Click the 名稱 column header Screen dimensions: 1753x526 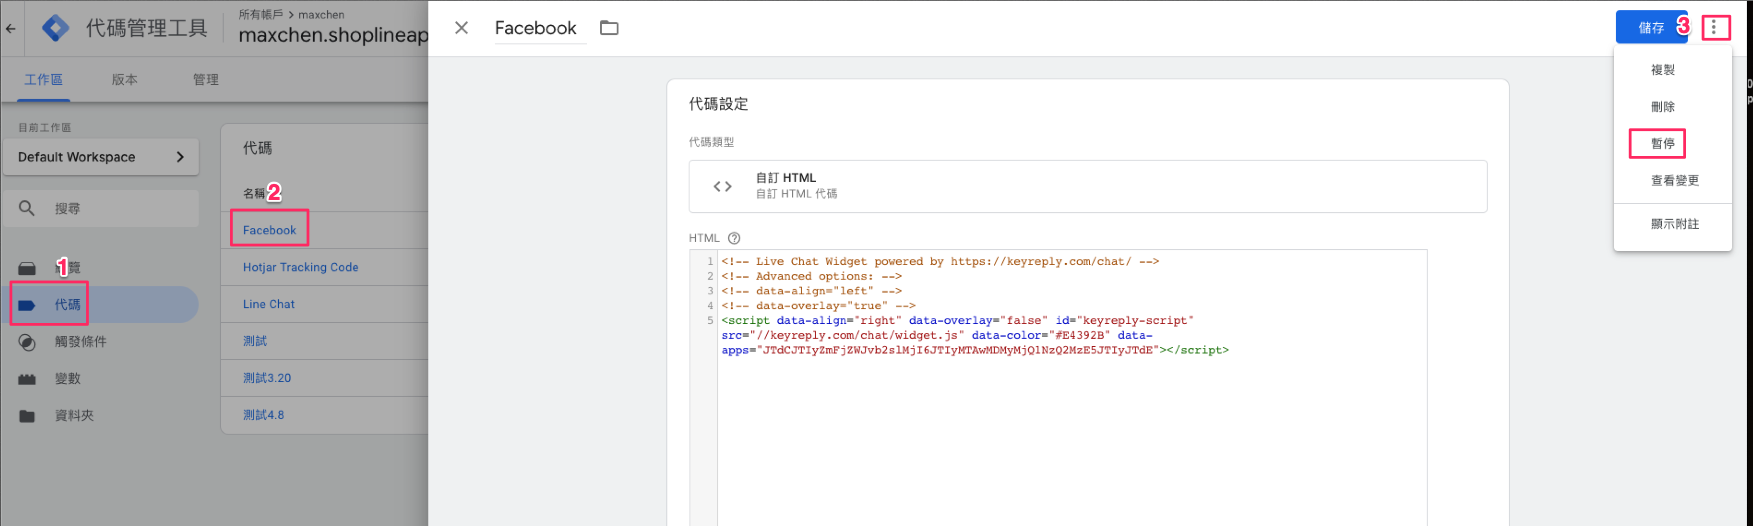coord(254,193)
